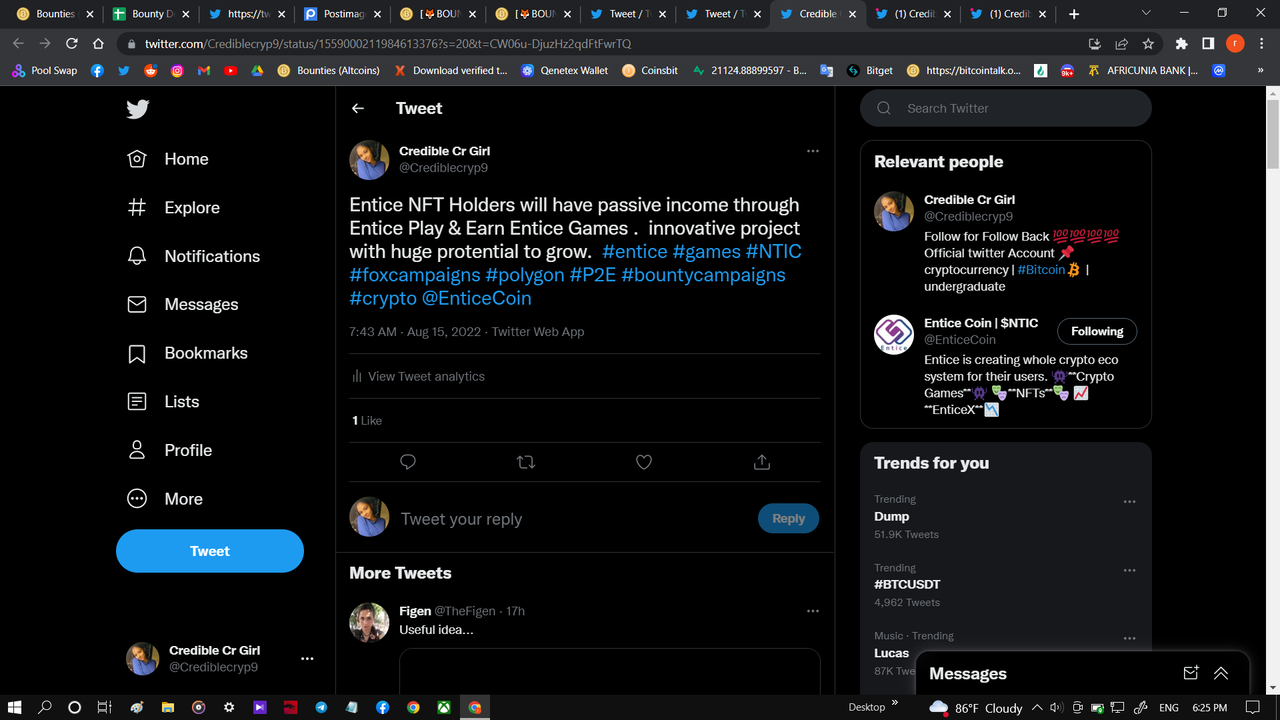Viewport: 1280px width, 720px height.
Task: Expand the Messages drawer
Action: click(1221, 673)
